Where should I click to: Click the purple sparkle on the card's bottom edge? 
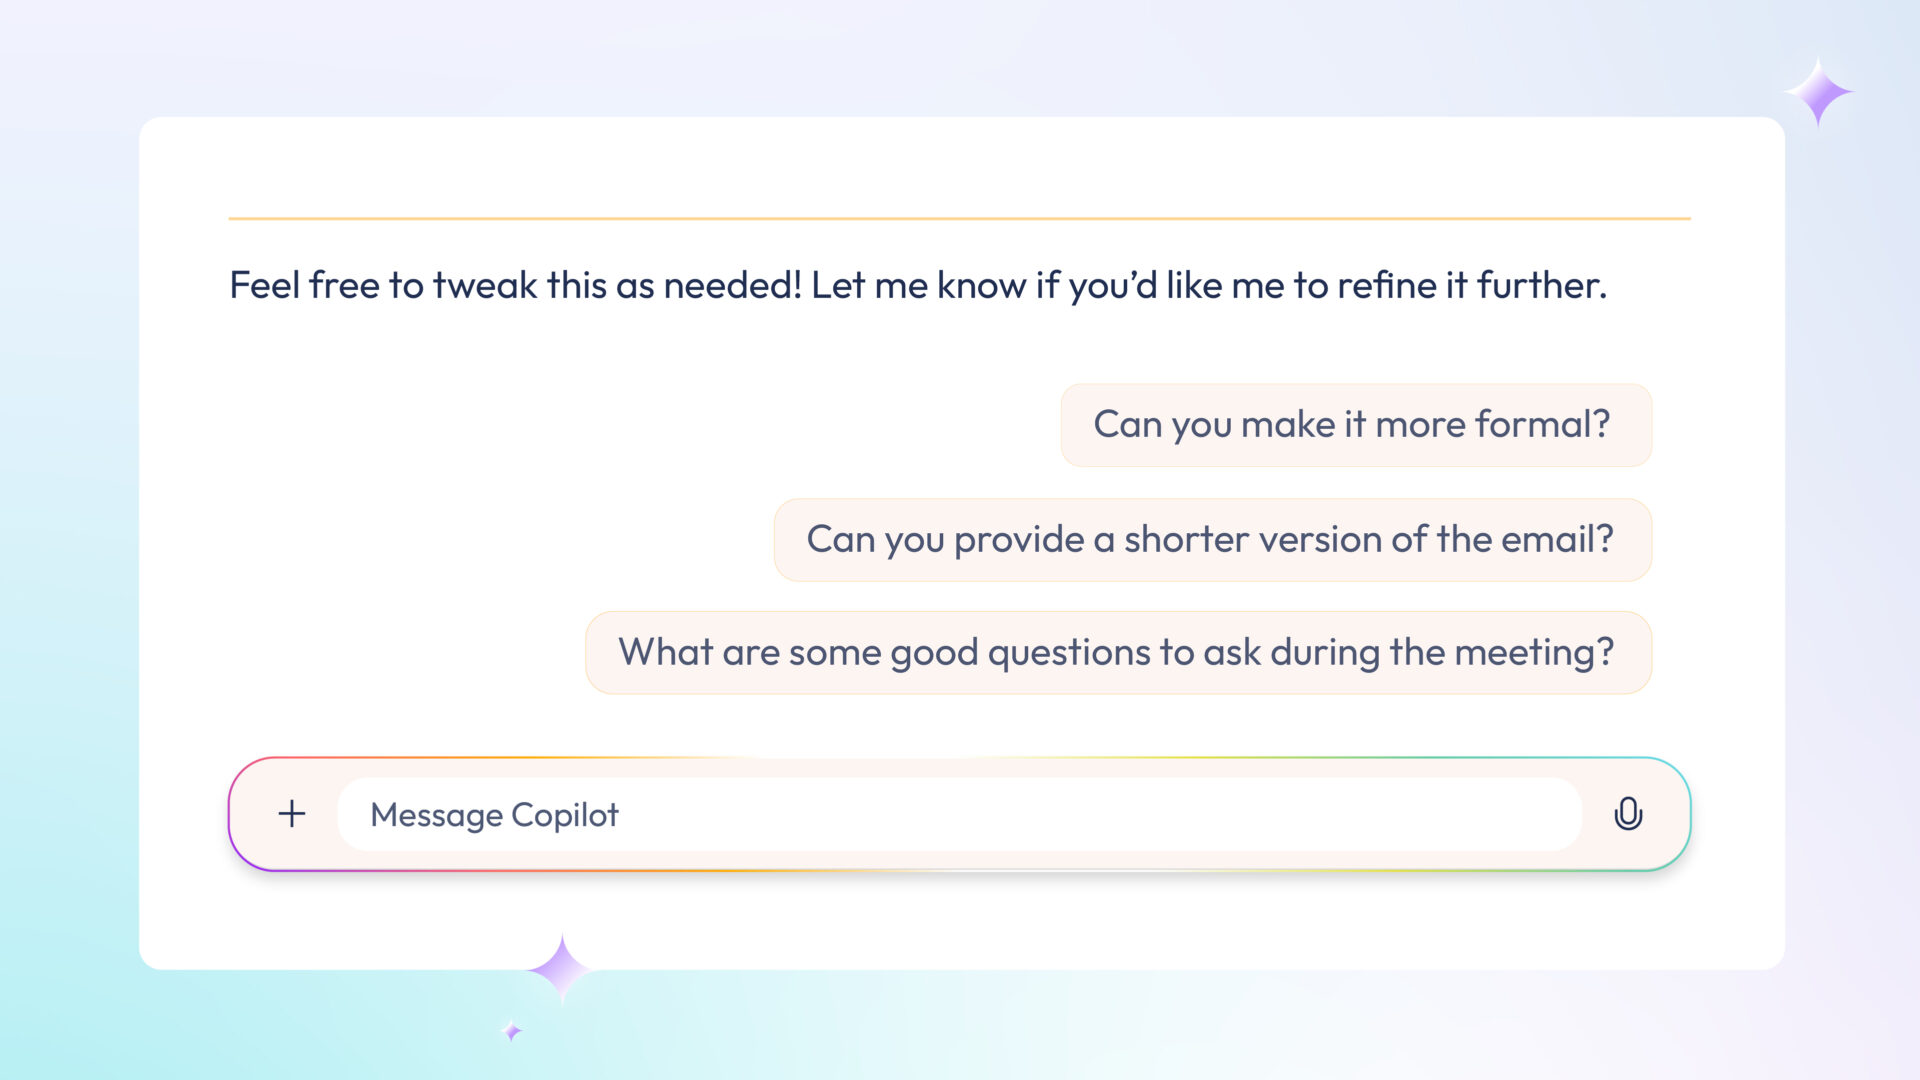561,968
